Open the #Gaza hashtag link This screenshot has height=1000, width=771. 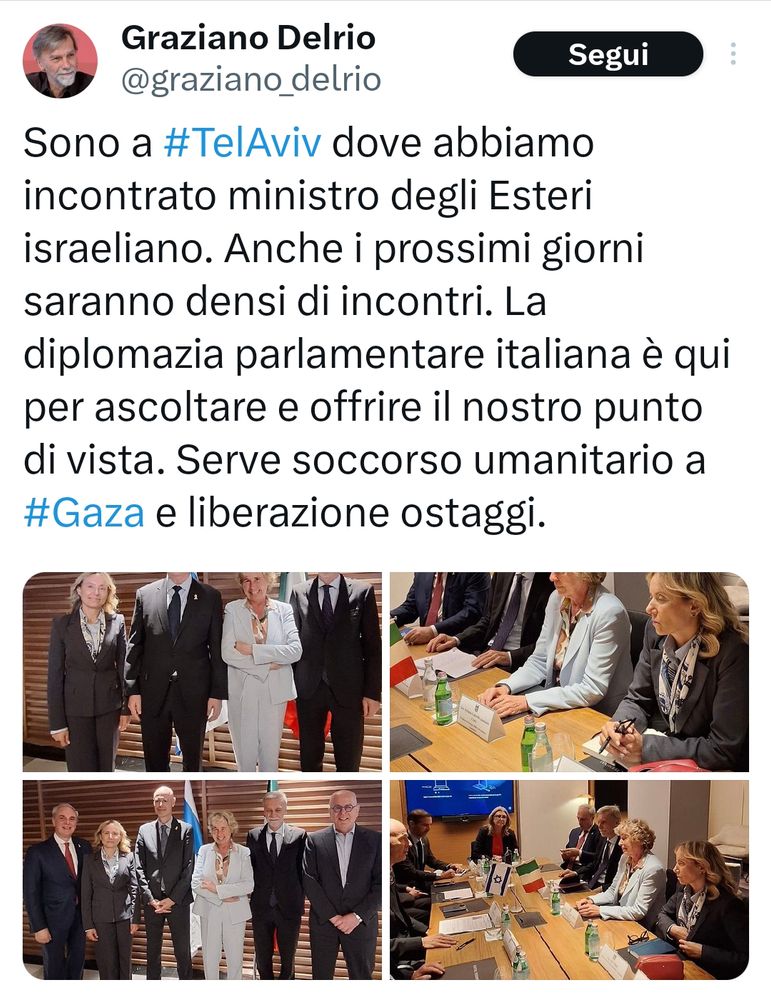click(84, 513)
